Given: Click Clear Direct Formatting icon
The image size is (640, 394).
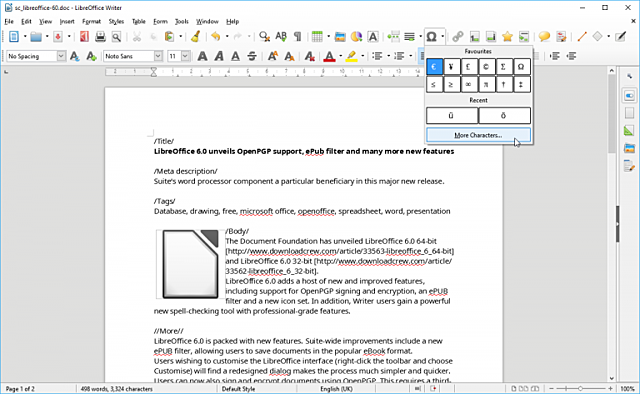Looking at the screenshot, I should (310, 56).
